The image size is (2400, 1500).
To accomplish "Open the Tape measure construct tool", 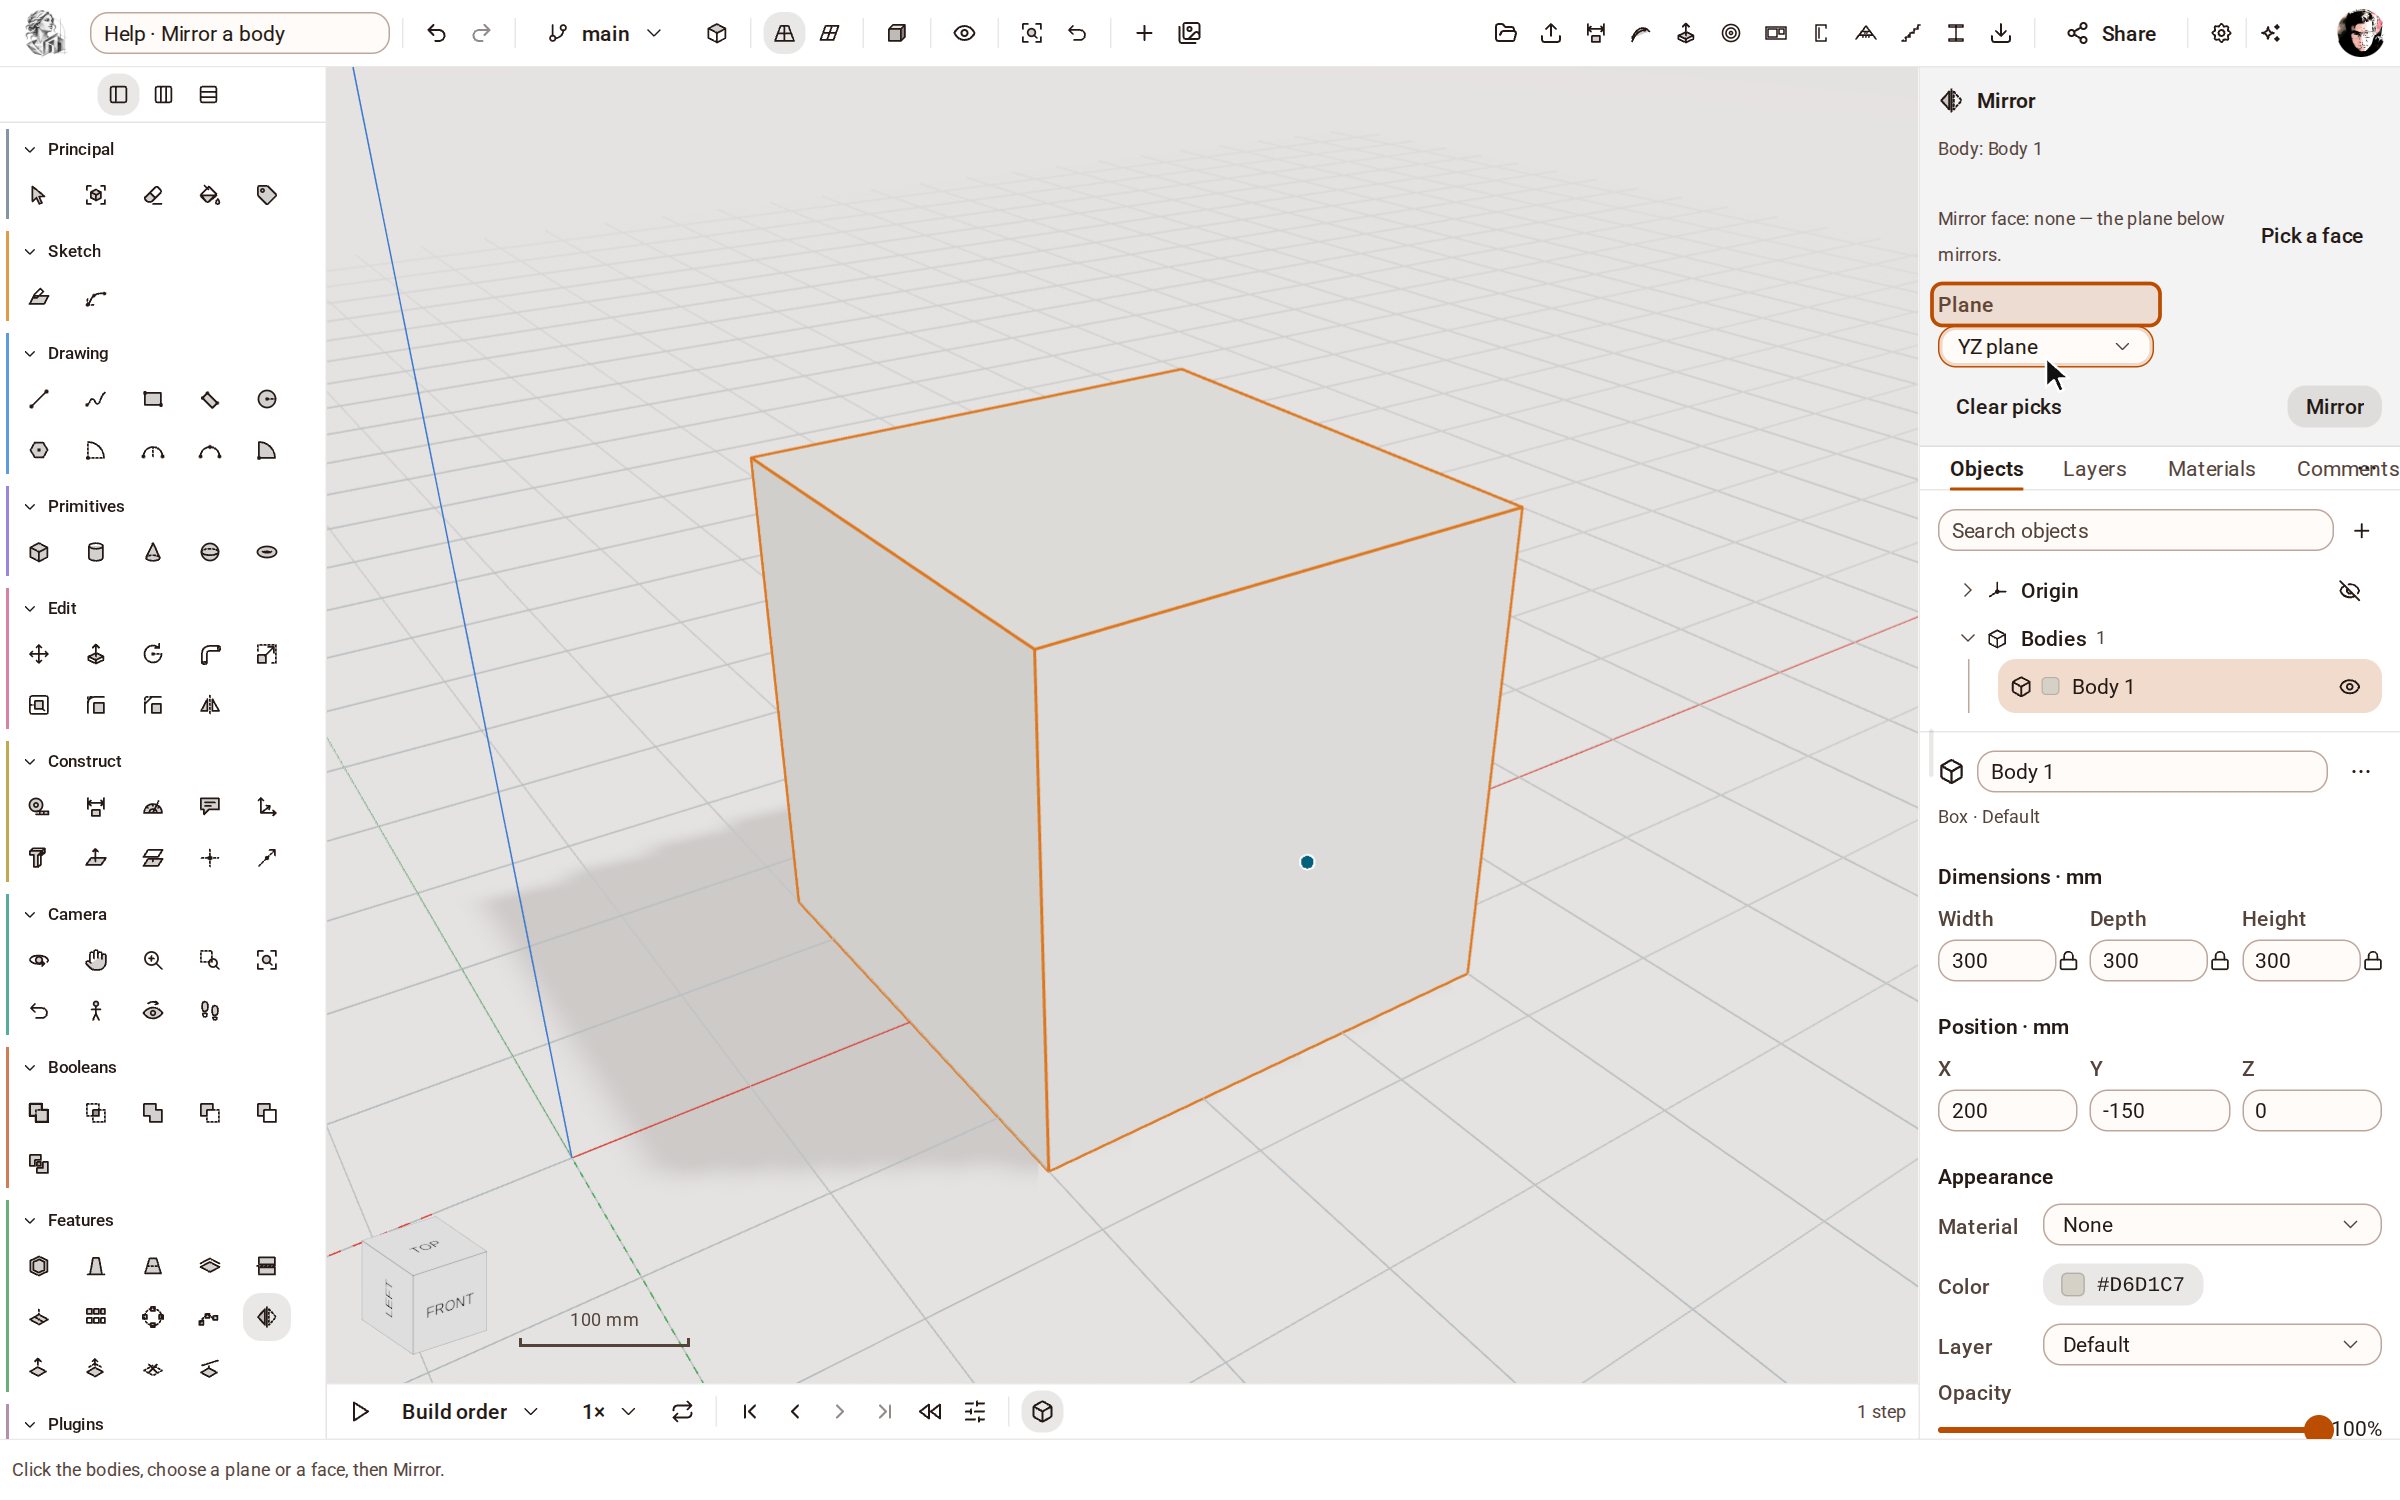I will click(x=39, y=807).
